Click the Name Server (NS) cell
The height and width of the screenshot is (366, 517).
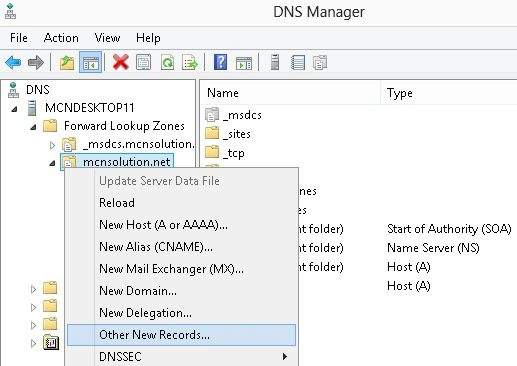pyautogui.click(x=433, y=248)
